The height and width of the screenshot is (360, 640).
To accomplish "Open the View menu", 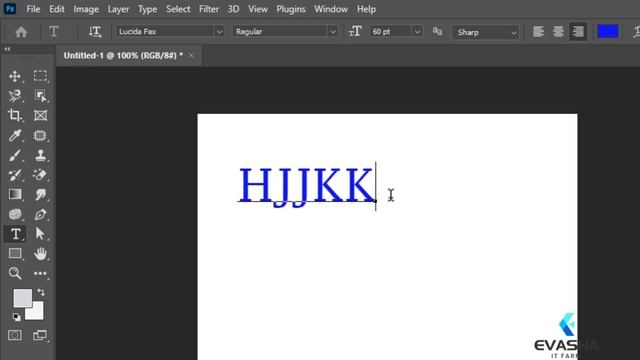I will [258, 9].
